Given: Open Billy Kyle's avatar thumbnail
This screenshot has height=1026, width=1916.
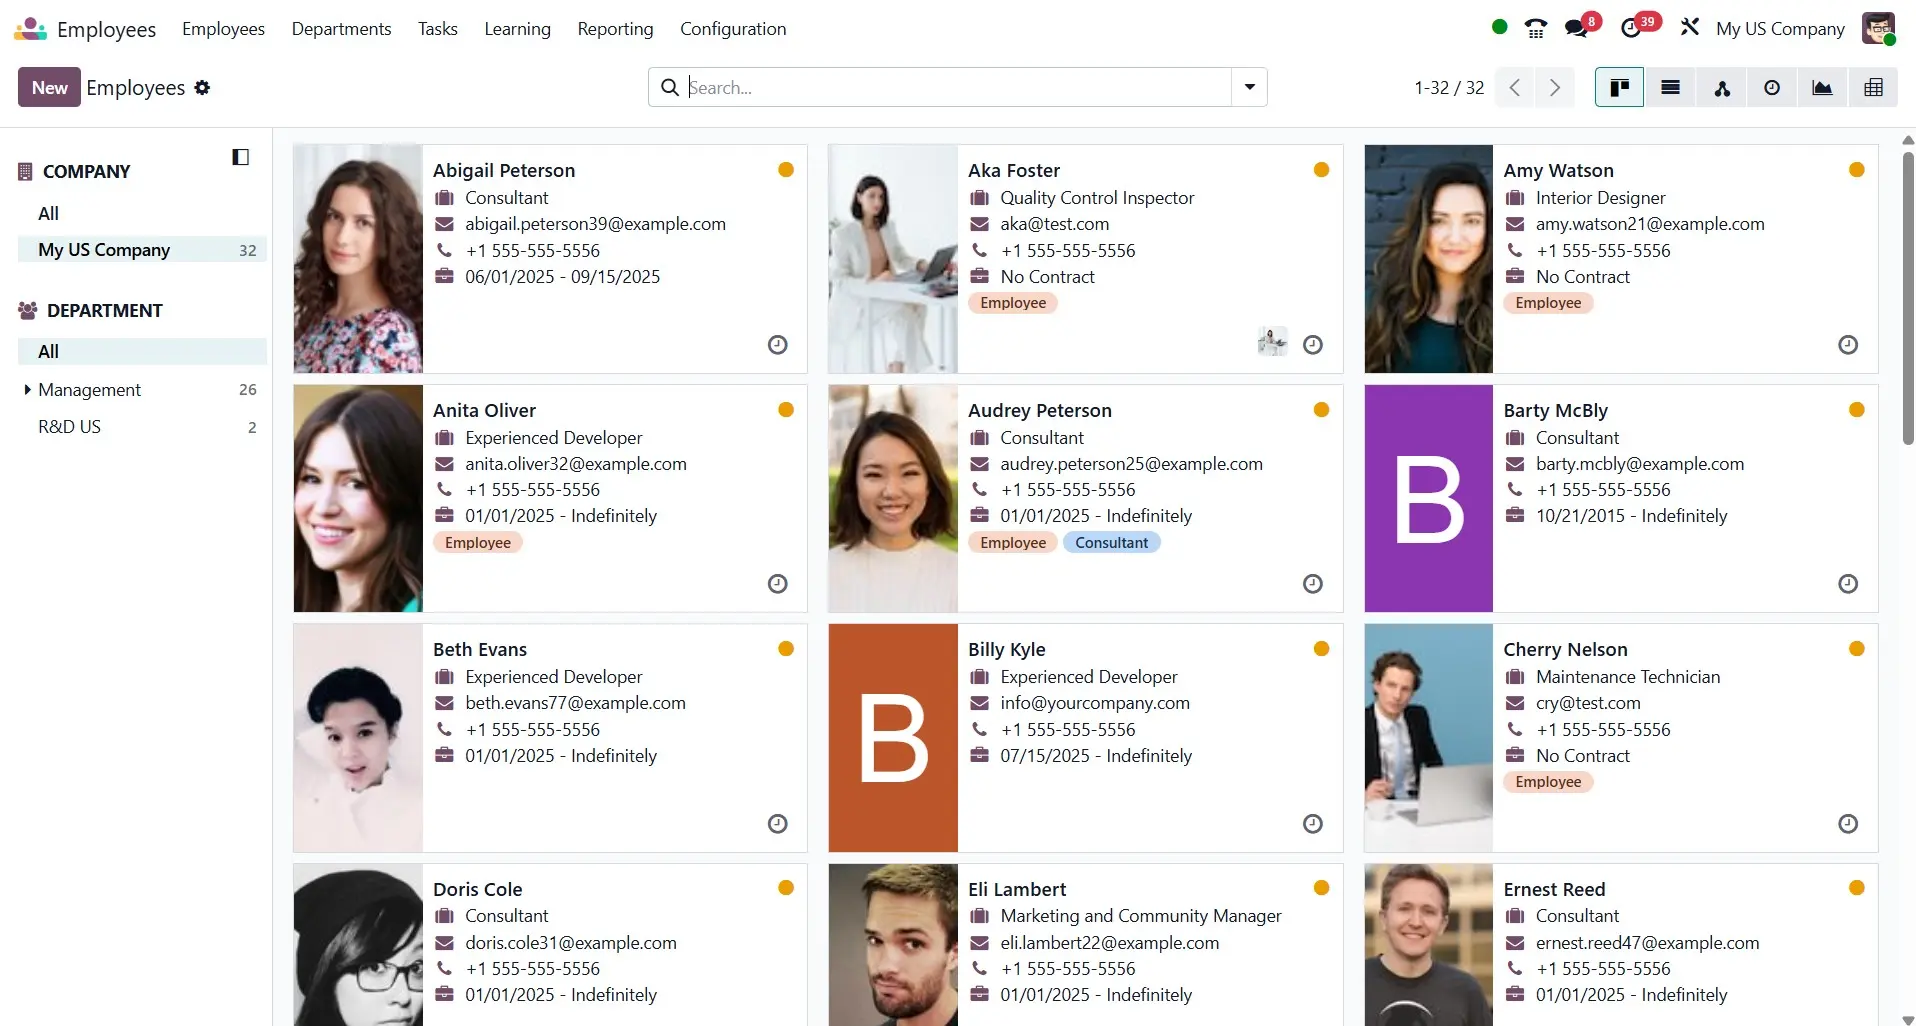Looking at the screenshot, I should 893,738.
